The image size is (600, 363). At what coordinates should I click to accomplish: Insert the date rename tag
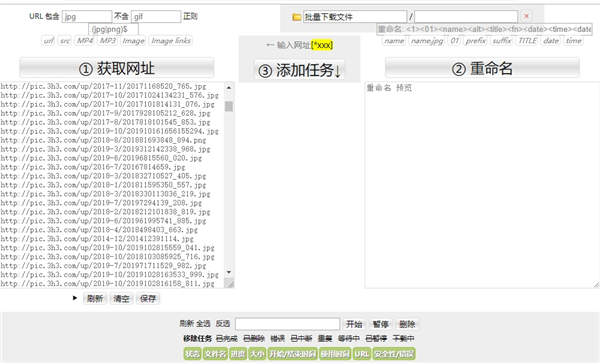[551, 41]
